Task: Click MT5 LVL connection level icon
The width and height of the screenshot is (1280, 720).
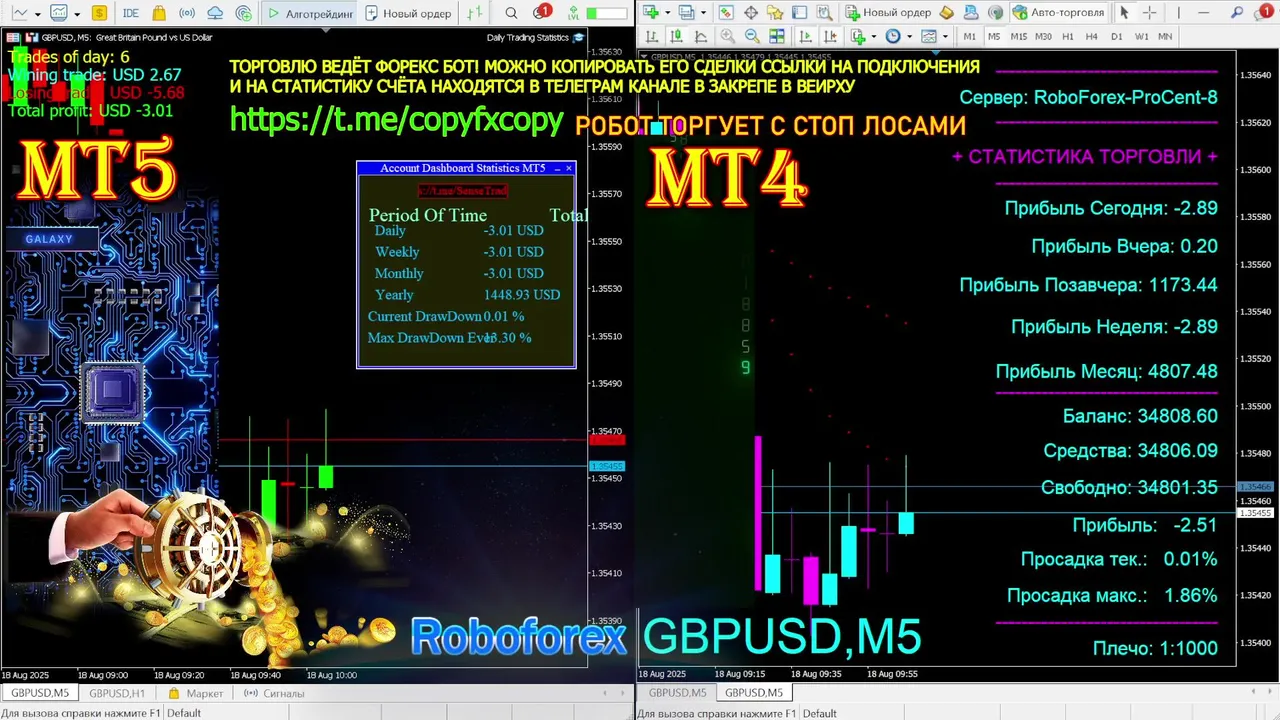Action: [x=573, y=13]
